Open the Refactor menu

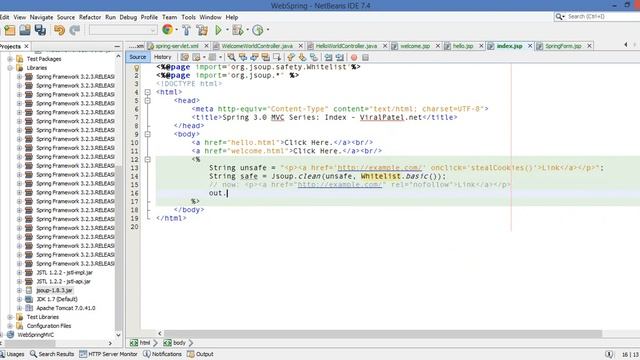90,17
